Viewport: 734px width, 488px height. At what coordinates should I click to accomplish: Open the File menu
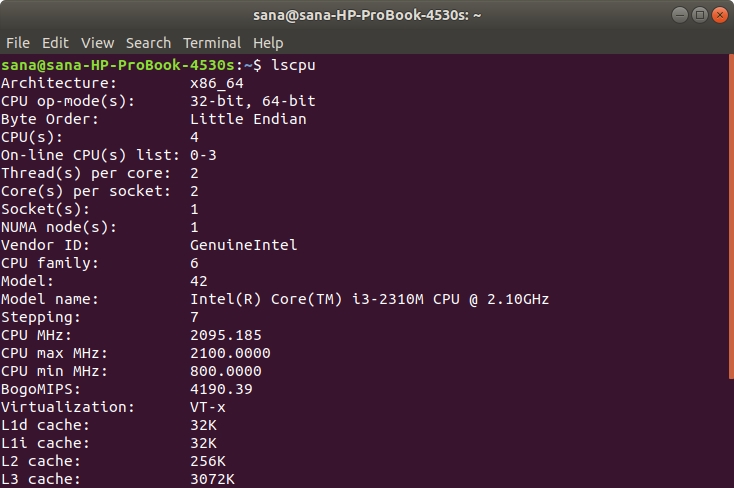[18, 43]
